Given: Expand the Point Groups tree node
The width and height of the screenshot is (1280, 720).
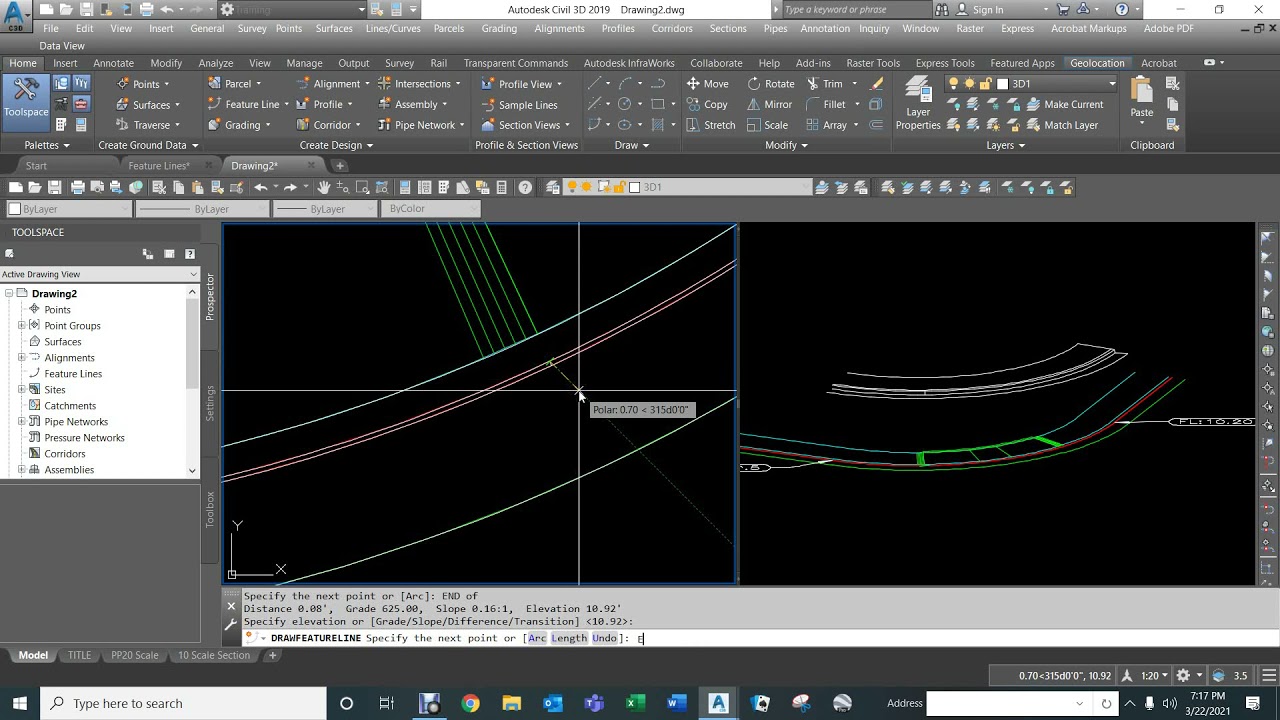Looking at the screenshot, I should (x=21, y=326).
